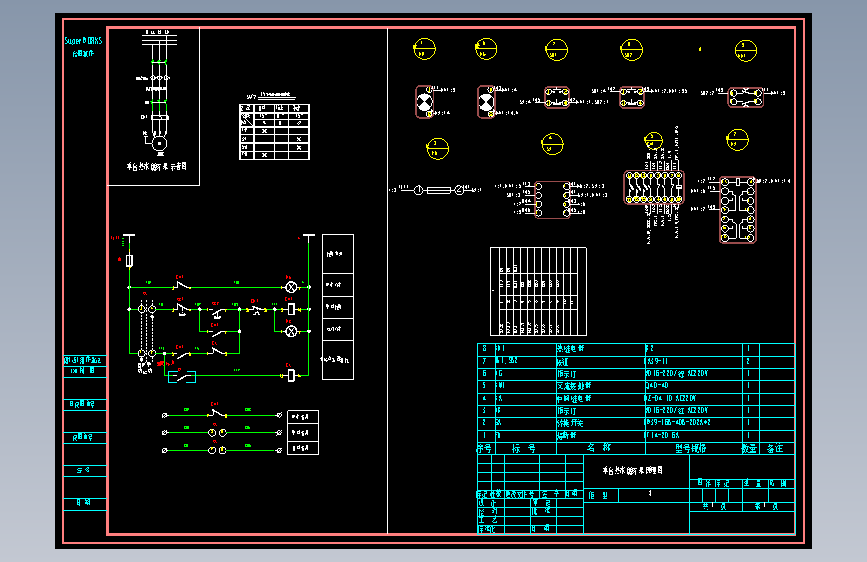Click the horizontal fuse between terminals 1 and 2
The width and height of the screenshot is (867, 562).
[x=438, y=190]
